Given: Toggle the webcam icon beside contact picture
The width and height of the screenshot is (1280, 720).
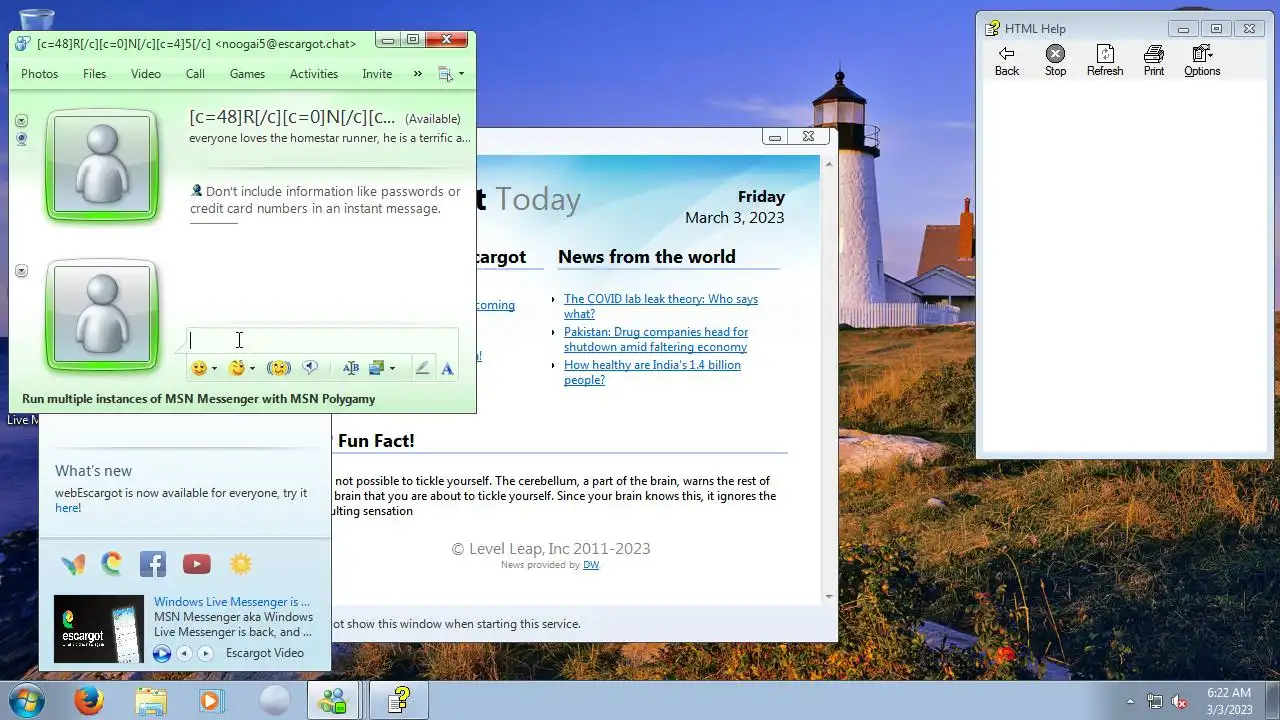Looking at the screenshot, I should click(x=21, y=139).
